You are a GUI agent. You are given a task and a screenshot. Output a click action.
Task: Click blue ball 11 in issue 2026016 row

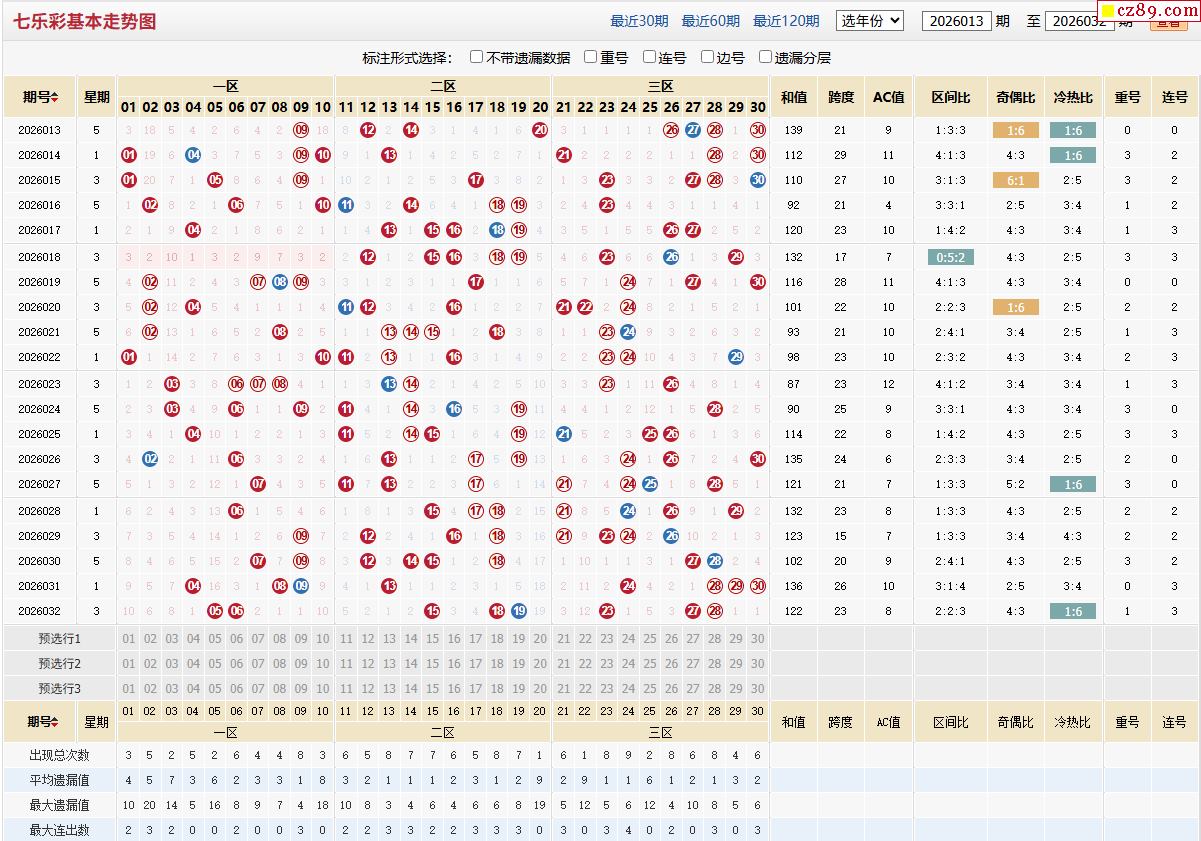(x=346, y=205)
